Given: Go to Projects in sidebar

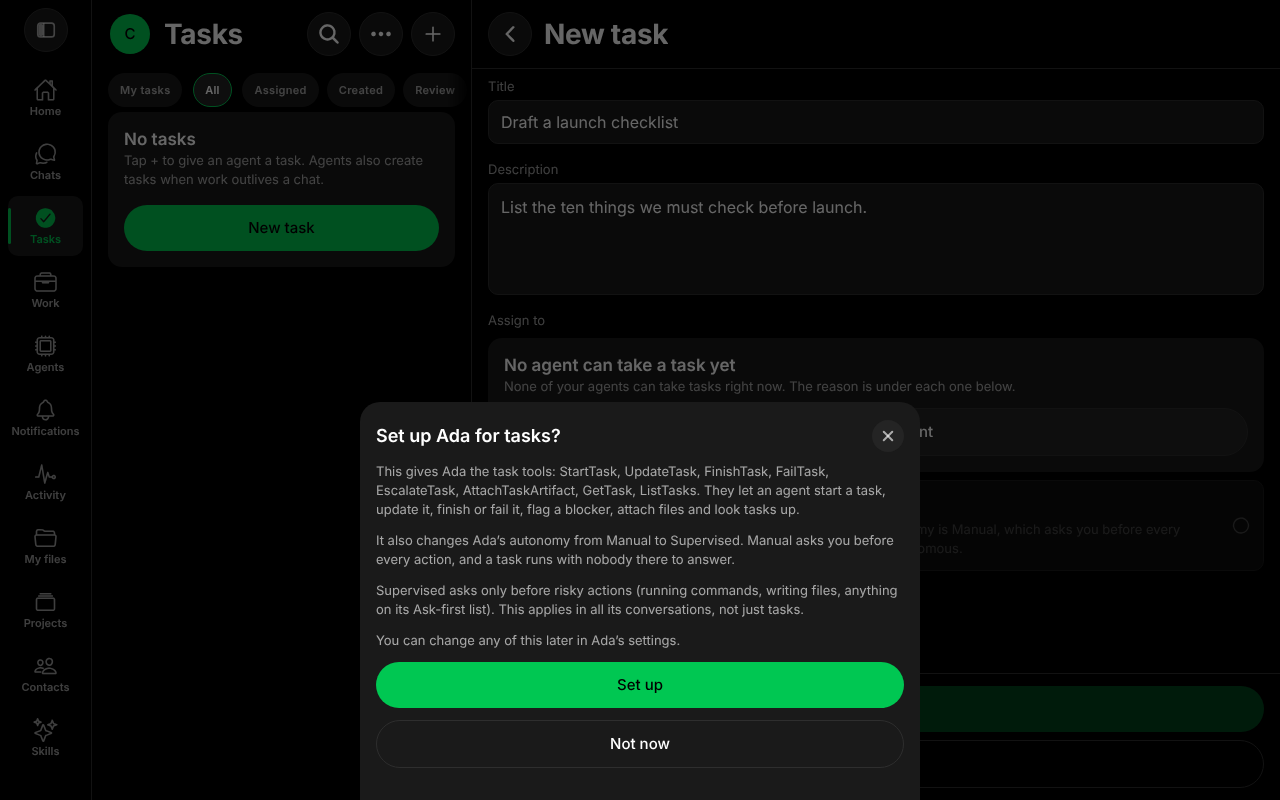Looking at the screenshot, I should click(45, 610).
